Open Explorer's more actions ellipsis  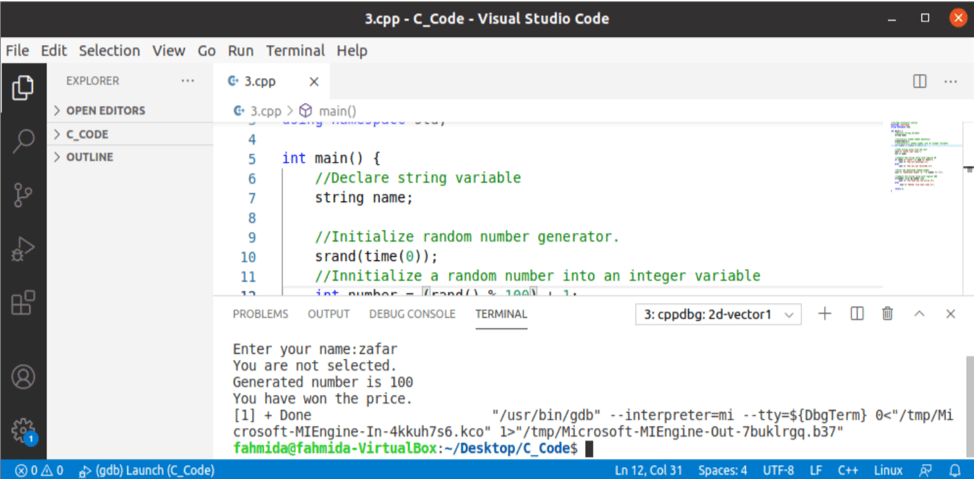pyautogui.click(x=187, y=81)
